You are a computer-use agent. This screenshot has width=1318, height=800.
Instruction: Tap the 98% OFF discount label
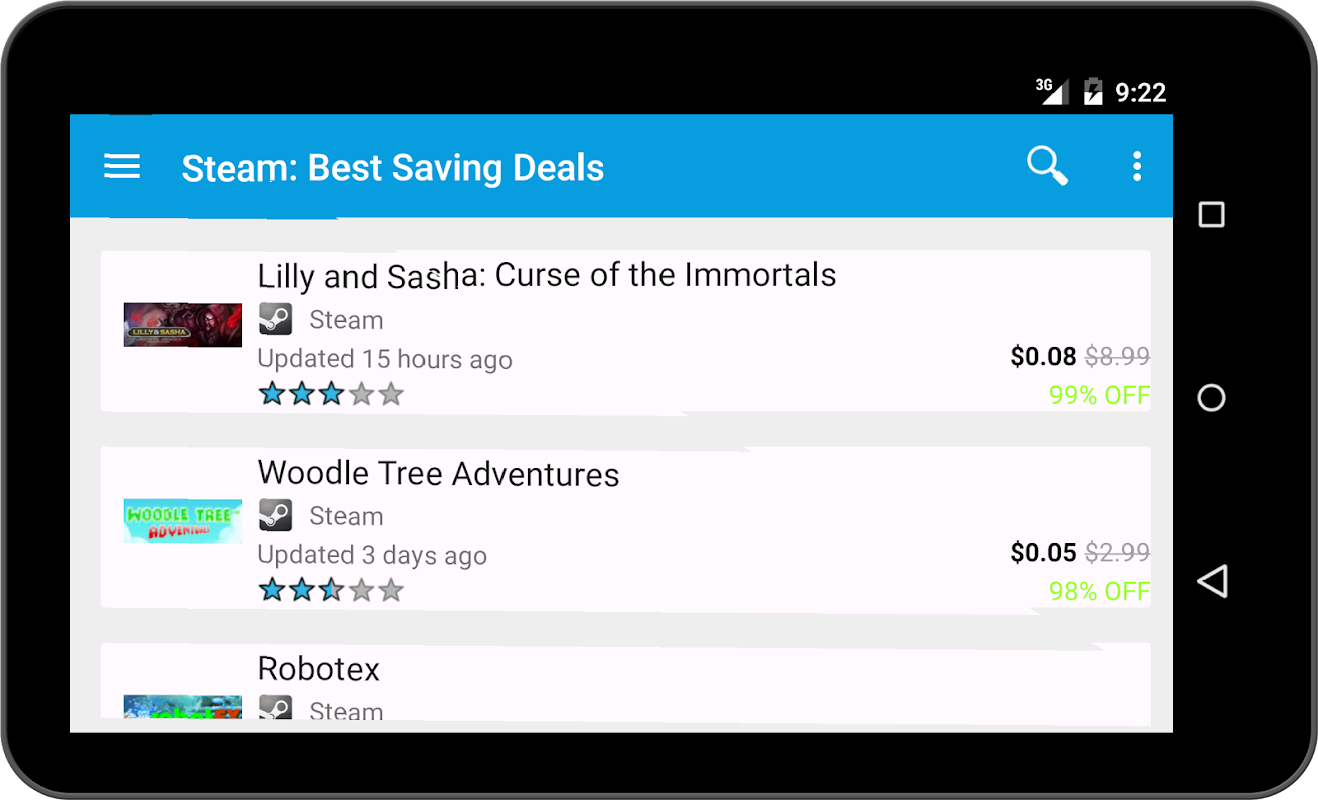coord(1099,591)
